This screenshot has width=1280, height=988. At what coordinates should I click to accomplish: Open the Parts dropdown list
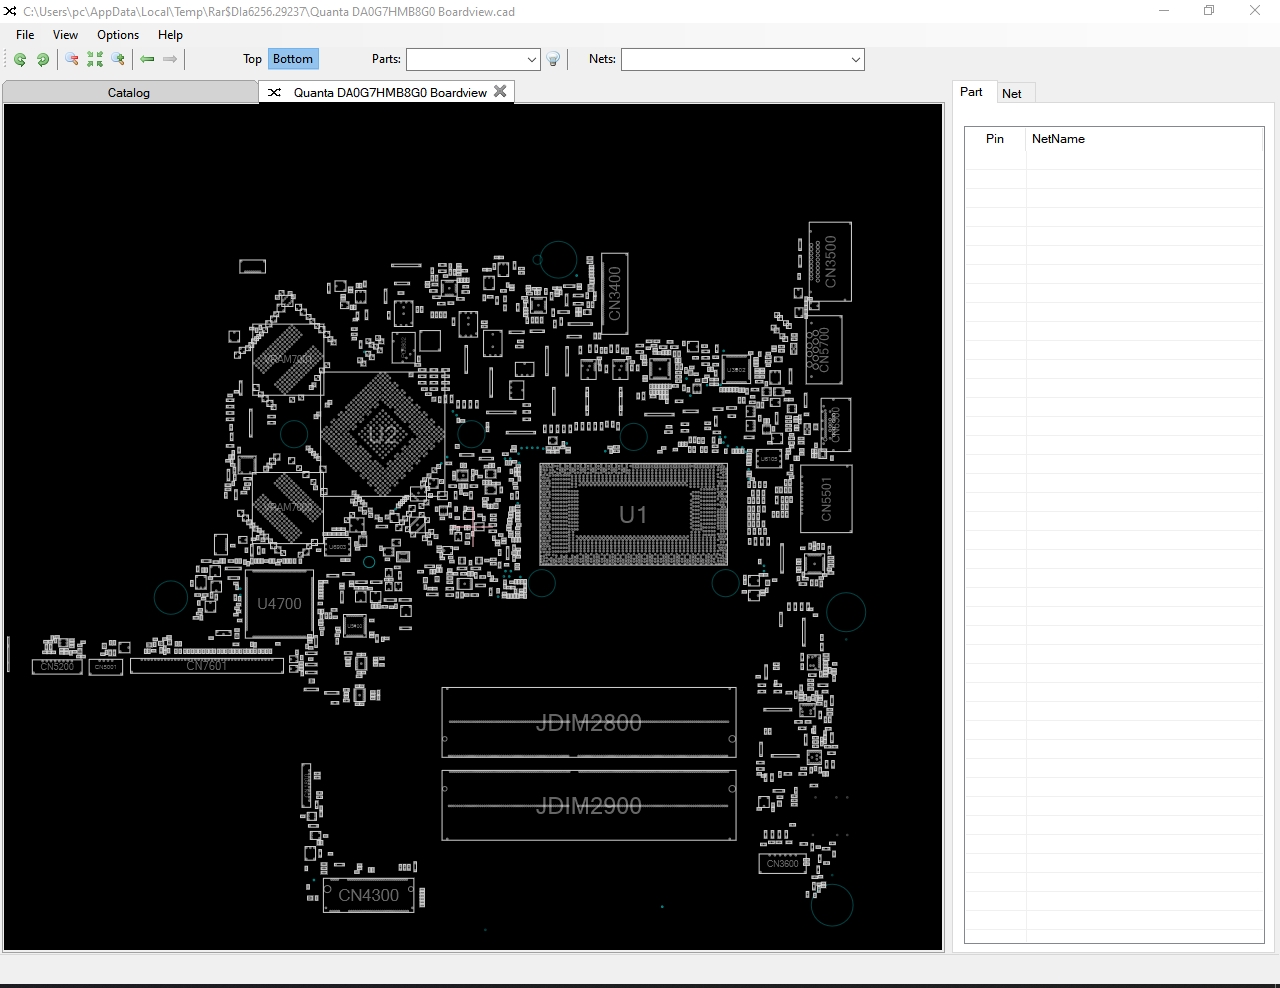click(x=531, y=60)
